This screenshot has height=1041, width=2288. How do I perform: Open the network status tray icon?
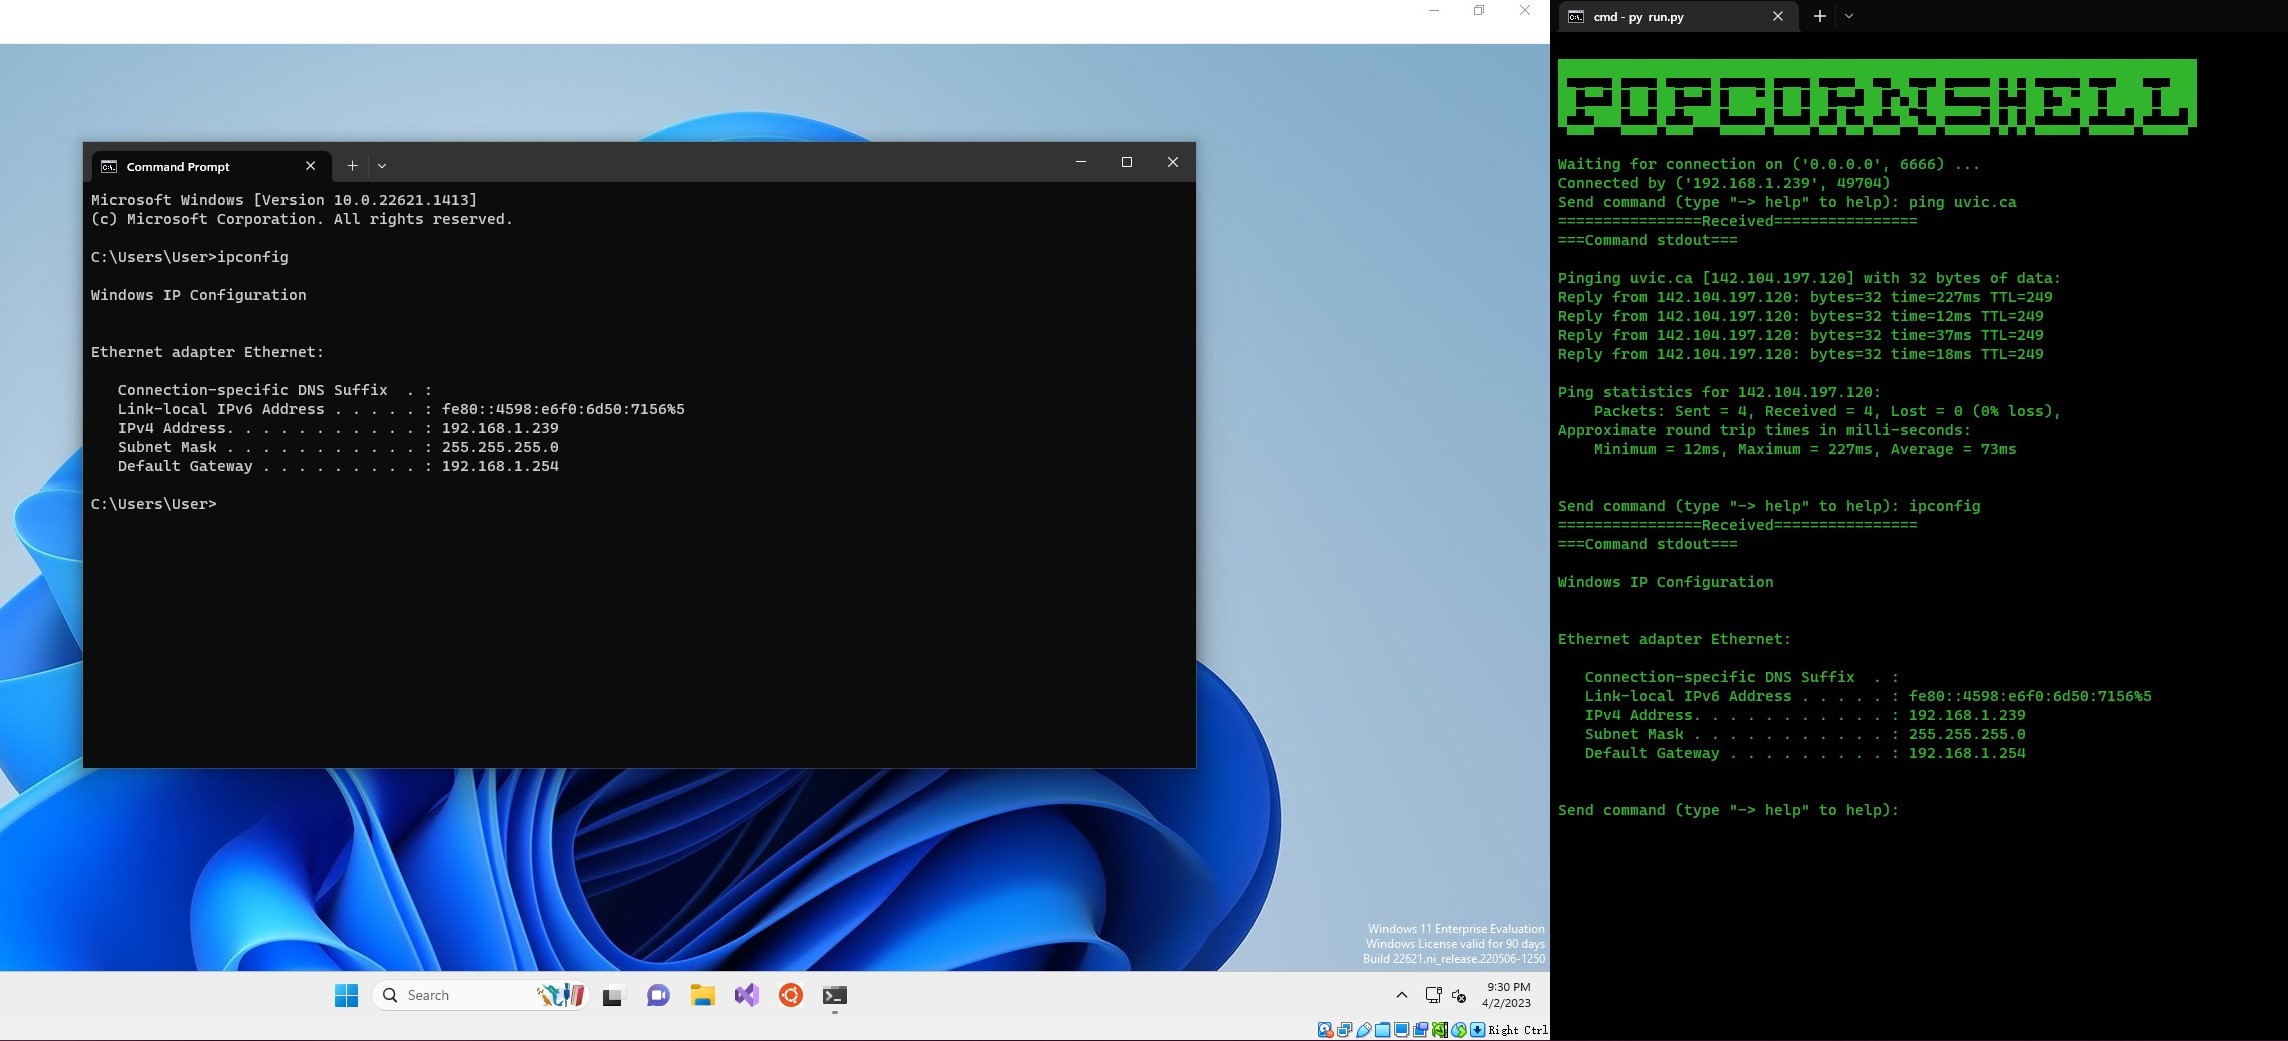[1433, 995]
